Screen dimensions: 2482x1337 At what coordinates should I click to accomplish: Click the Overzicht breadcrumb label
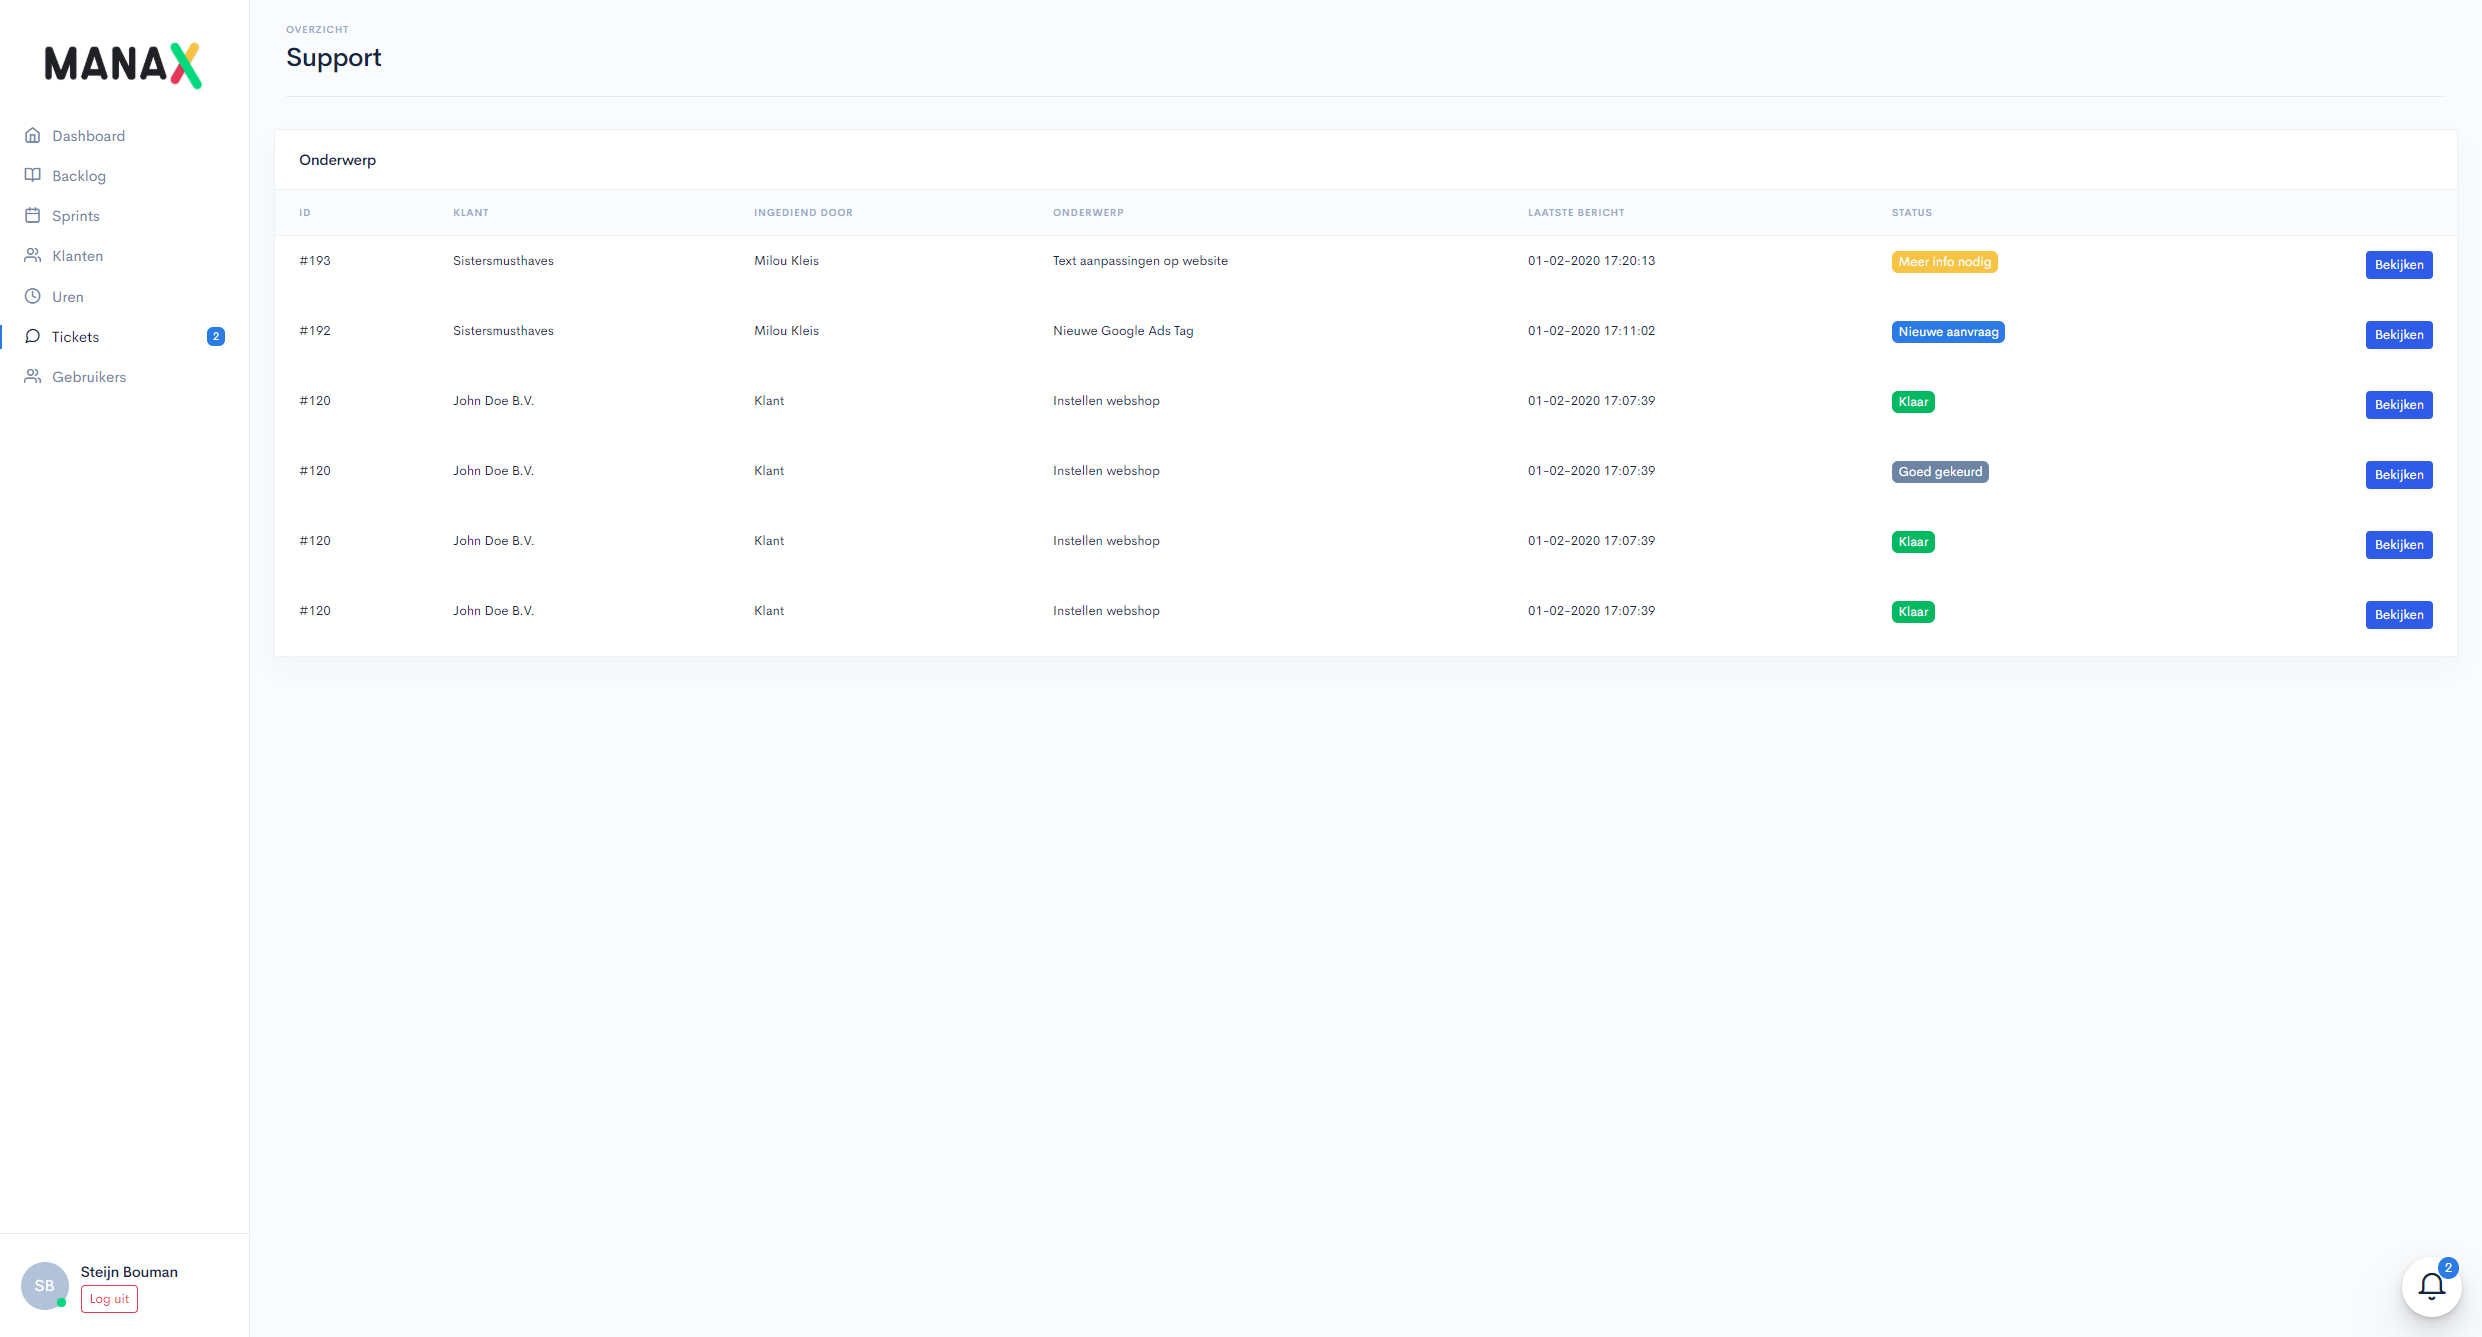[317, 29]
